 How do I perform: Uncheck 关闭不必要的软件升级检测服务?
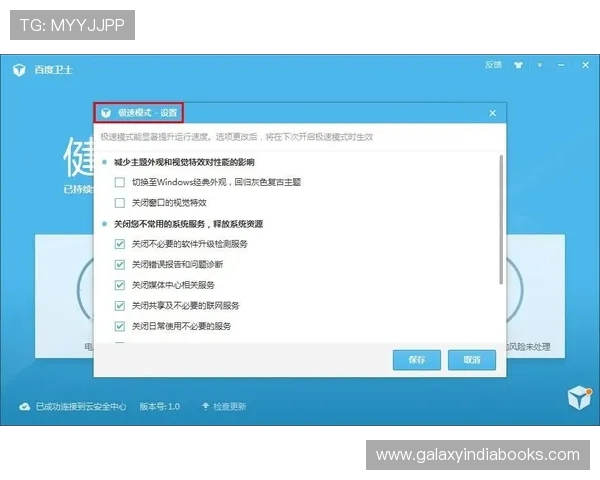pyautogui.click(x=120, y=244)
